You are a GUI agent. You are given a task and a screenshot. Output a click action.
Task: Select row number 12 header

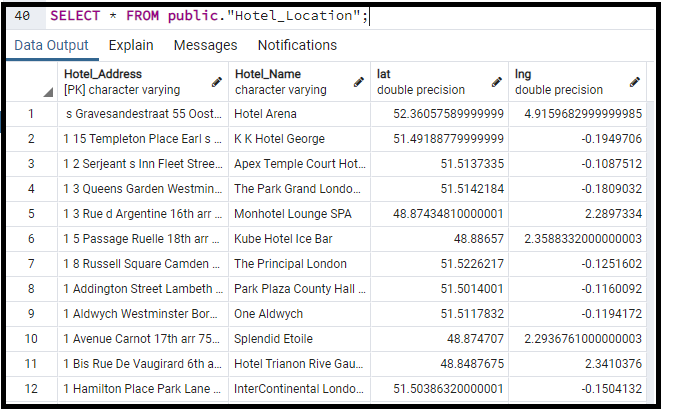pos(31,388)
